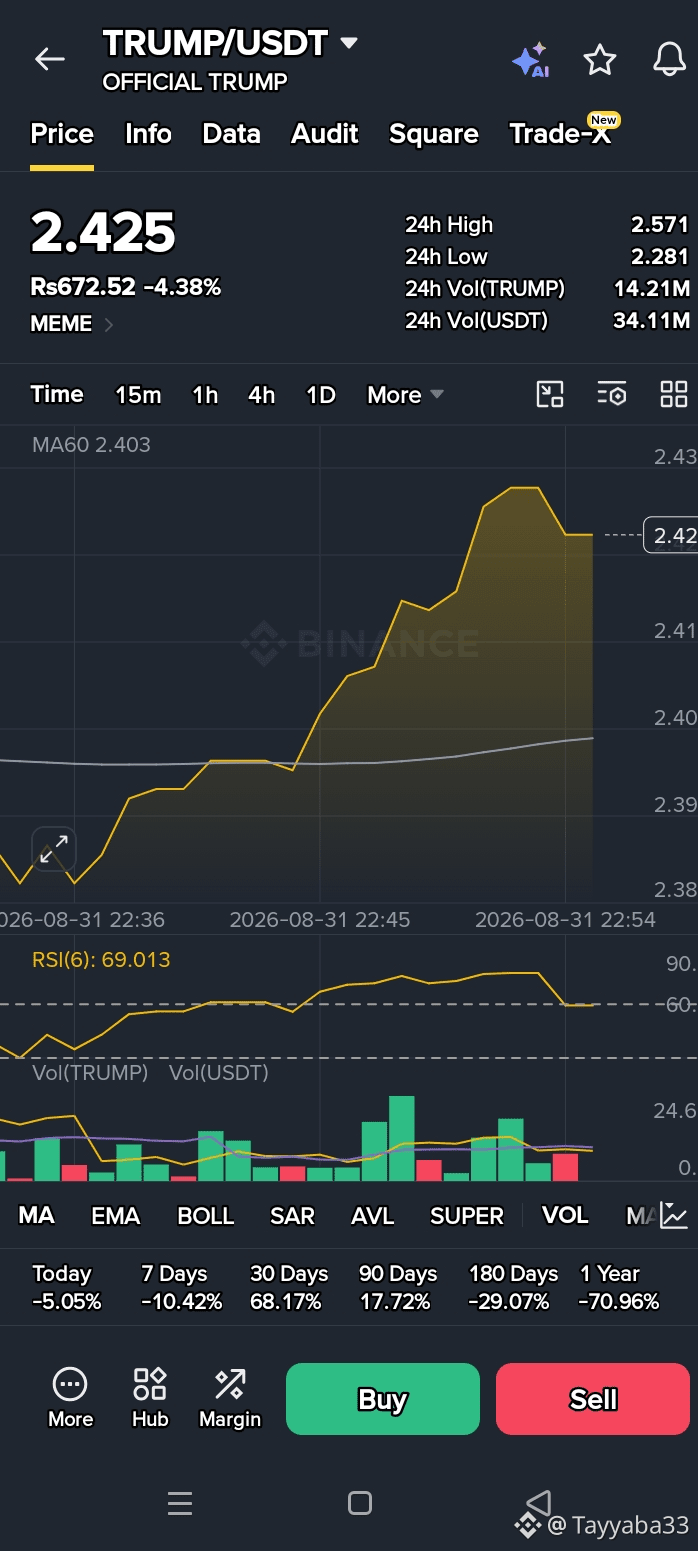Viewport: 698px width, 1551px height.
Task: Tap the red Sell button
Action: (x=593, y=1399)
